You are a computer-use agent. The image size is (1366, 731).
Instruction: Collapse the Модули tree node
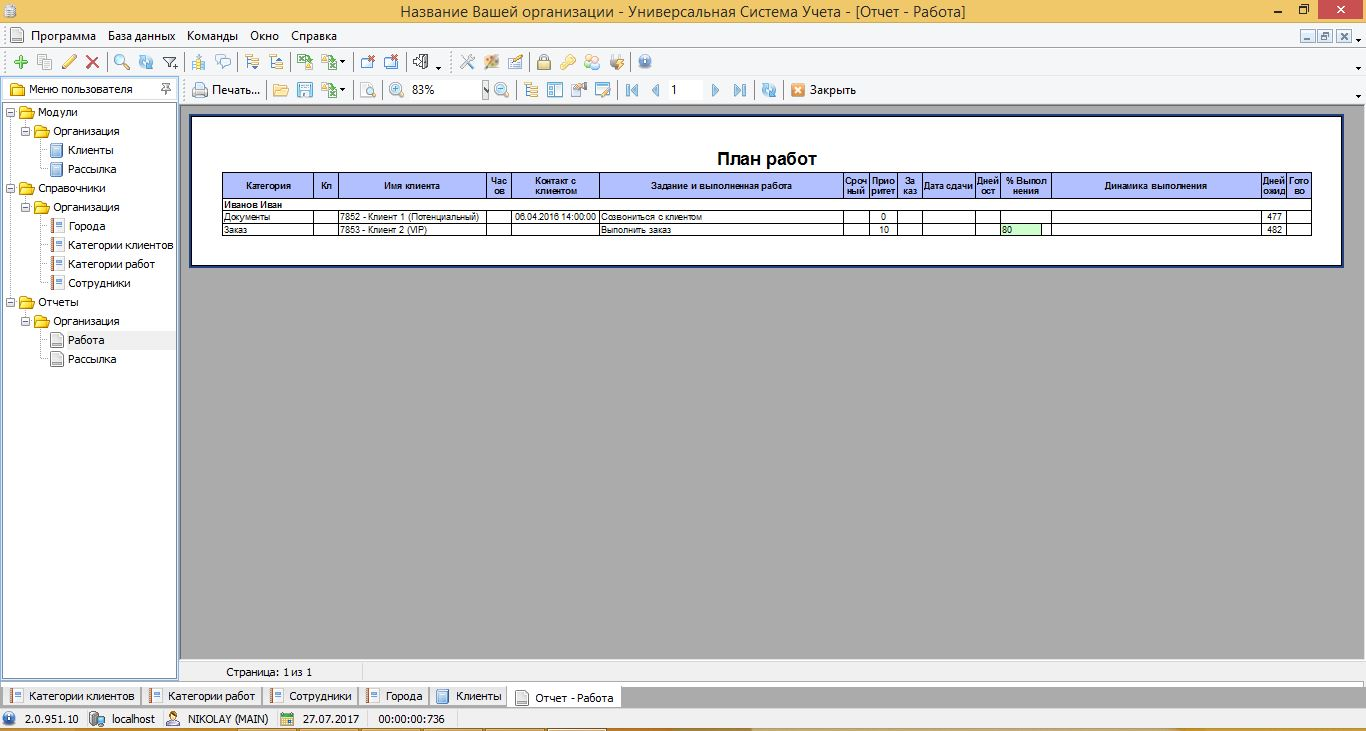coord(10,112)
